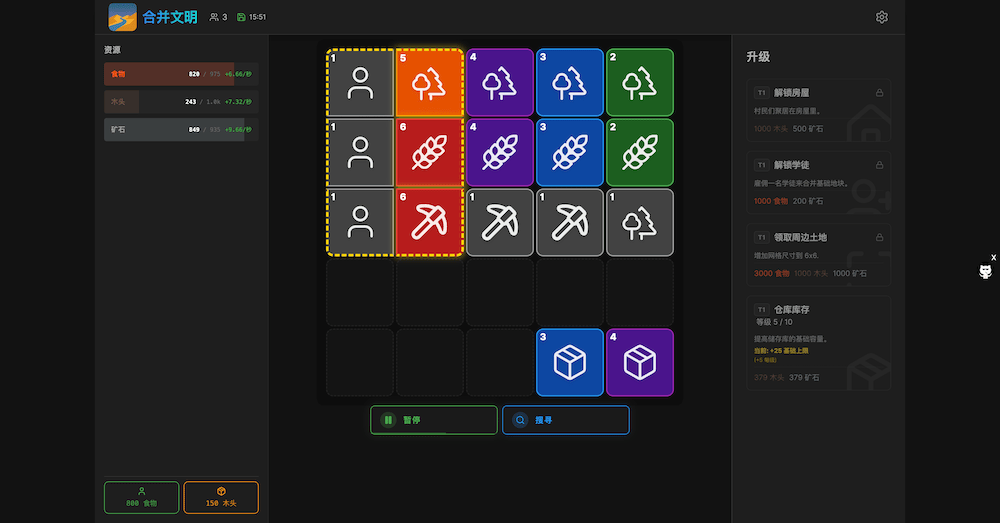Upgrade 仓库库存 storage capacity

[818, 342]
